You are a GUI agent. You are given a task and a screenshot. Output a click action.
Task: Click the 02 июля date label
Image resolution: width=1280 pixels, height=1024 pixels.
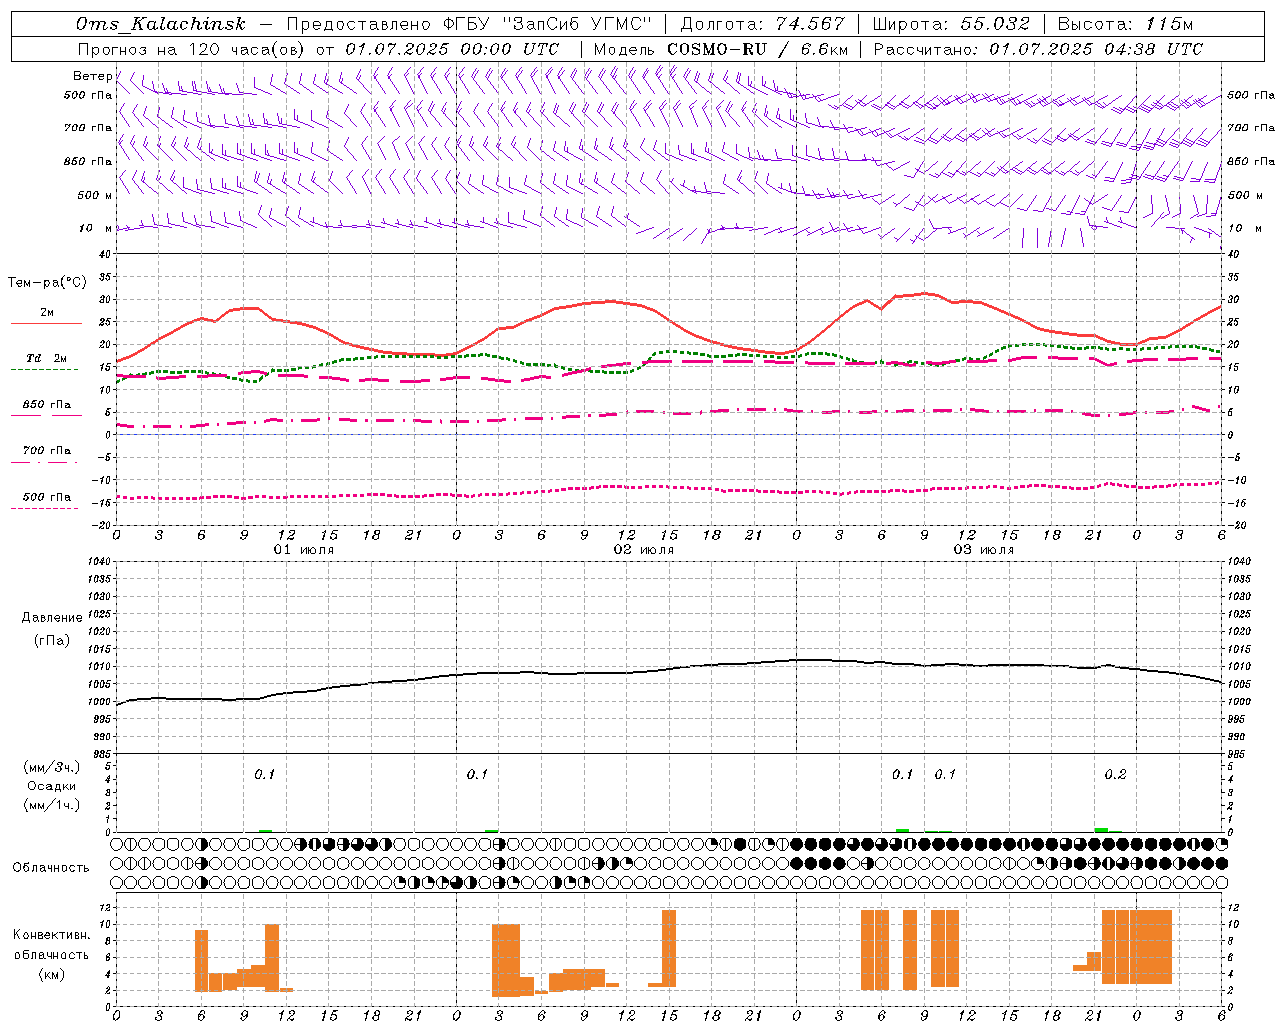[x=644, y=550]
